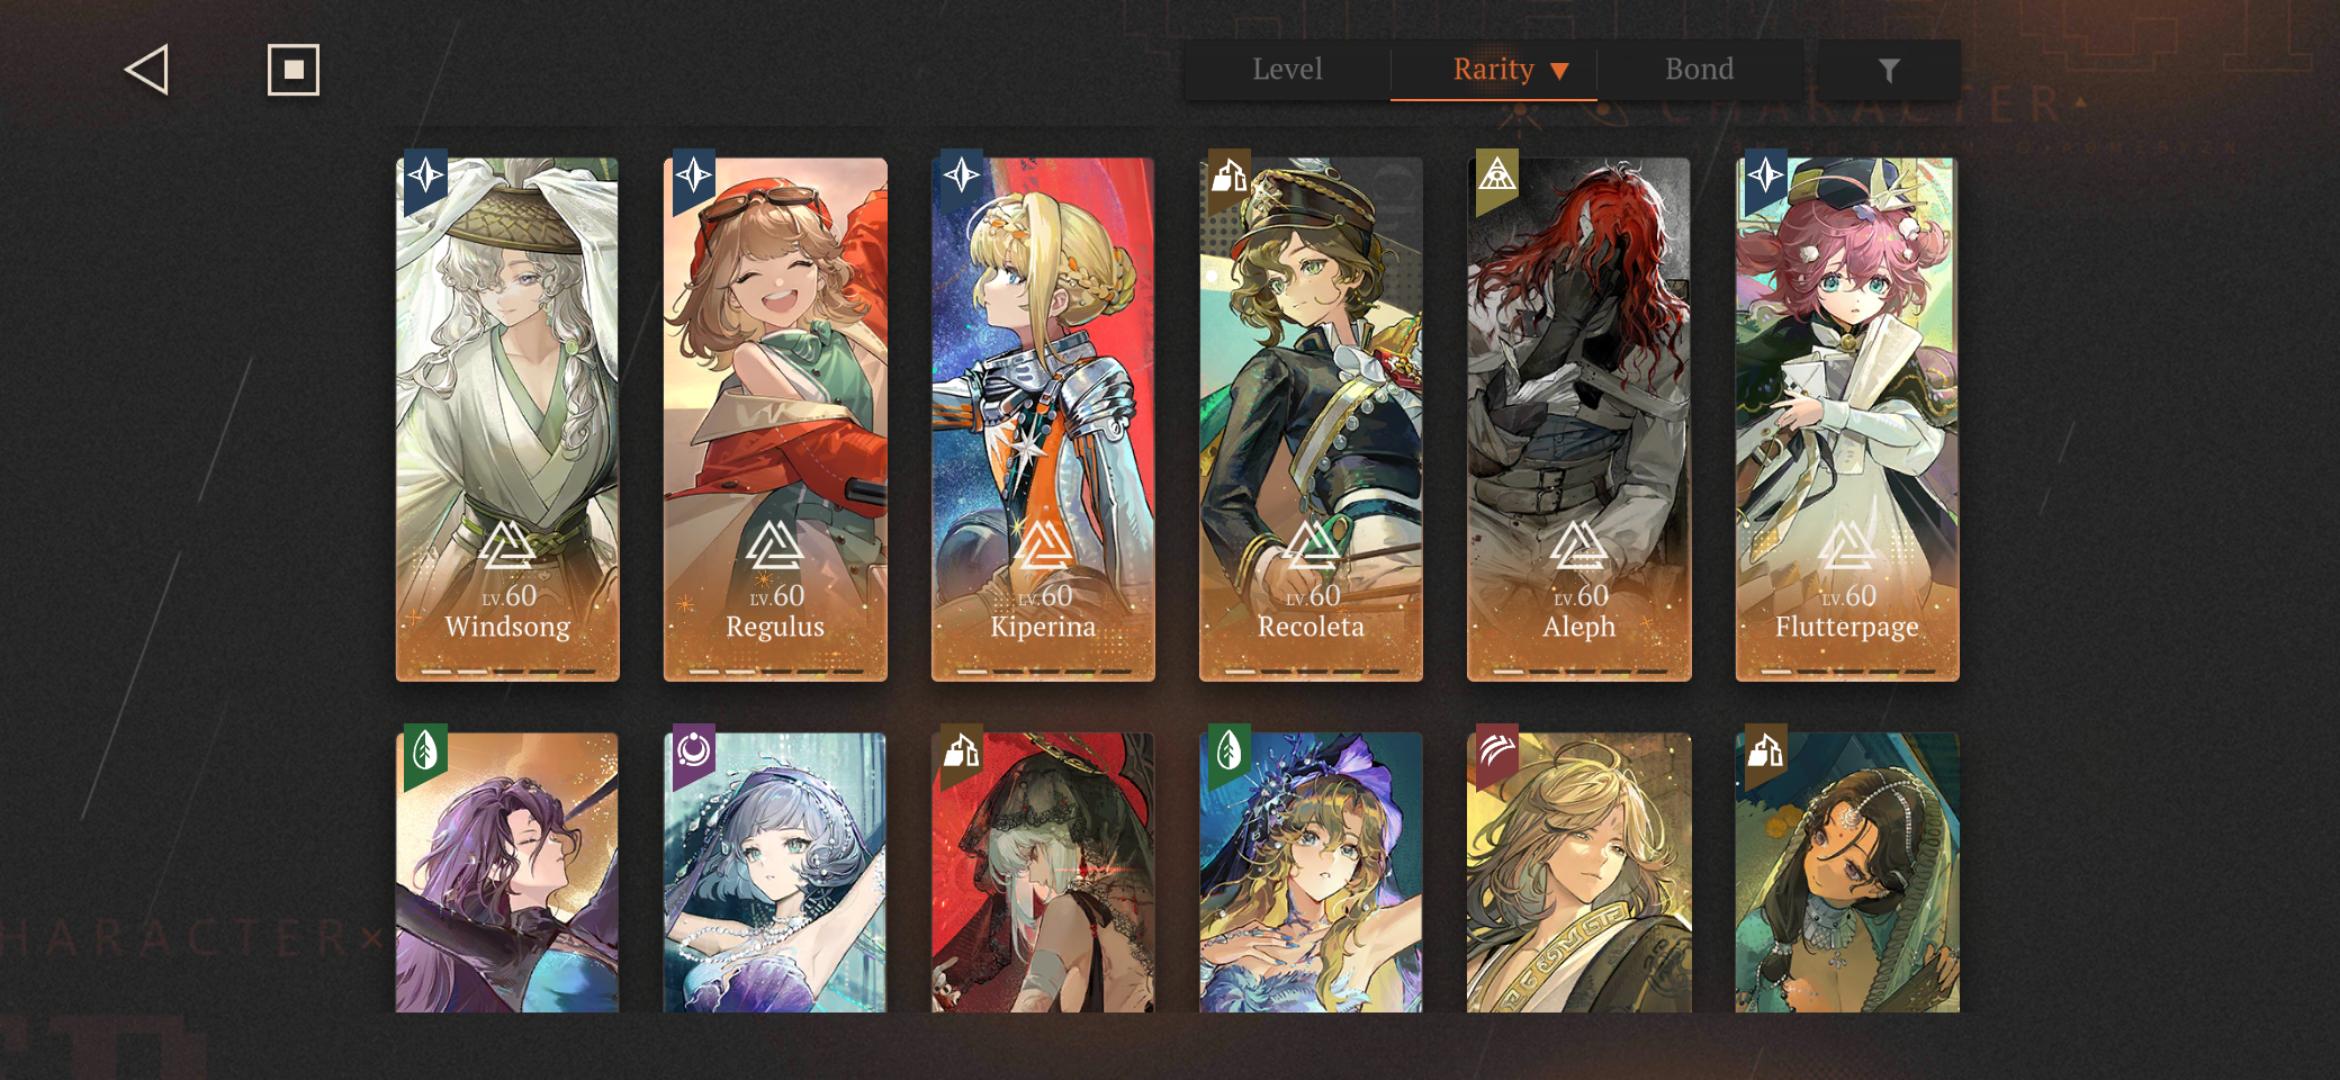Open Kiperina character card
This screenshot has width=2340, height=1080.
[1043, 419]
